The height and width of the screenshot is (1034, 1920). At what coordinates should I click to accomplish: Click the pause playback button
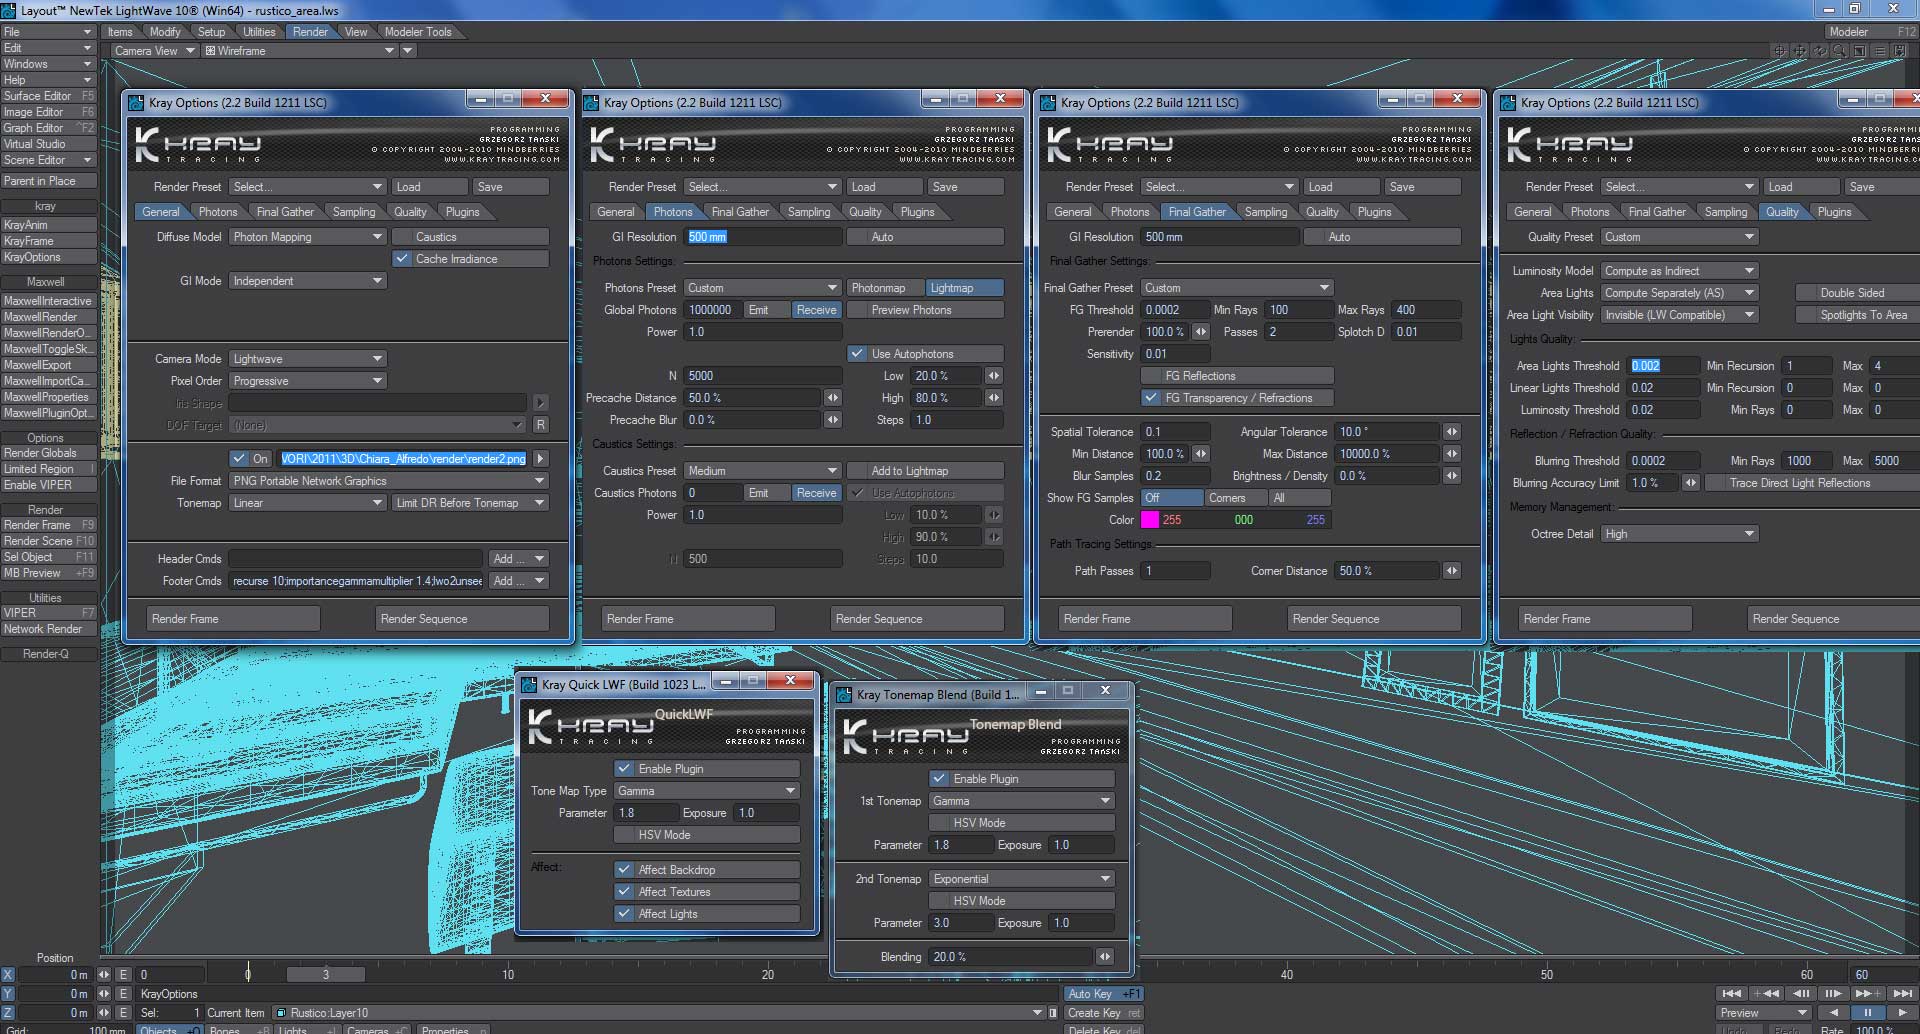tap(1867, 1012)
